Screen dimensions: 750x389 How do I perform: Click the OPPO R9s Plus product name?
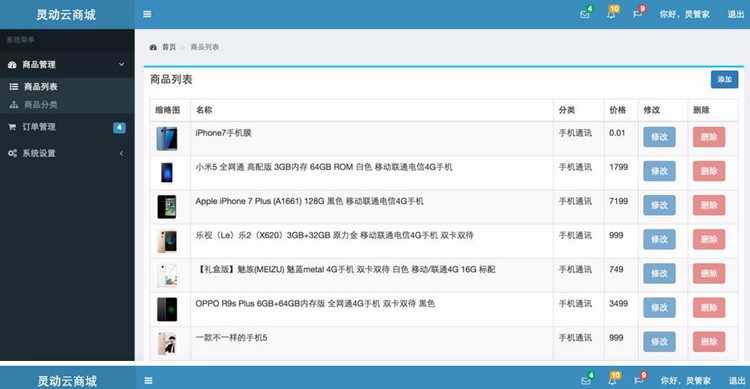(315, 303)
